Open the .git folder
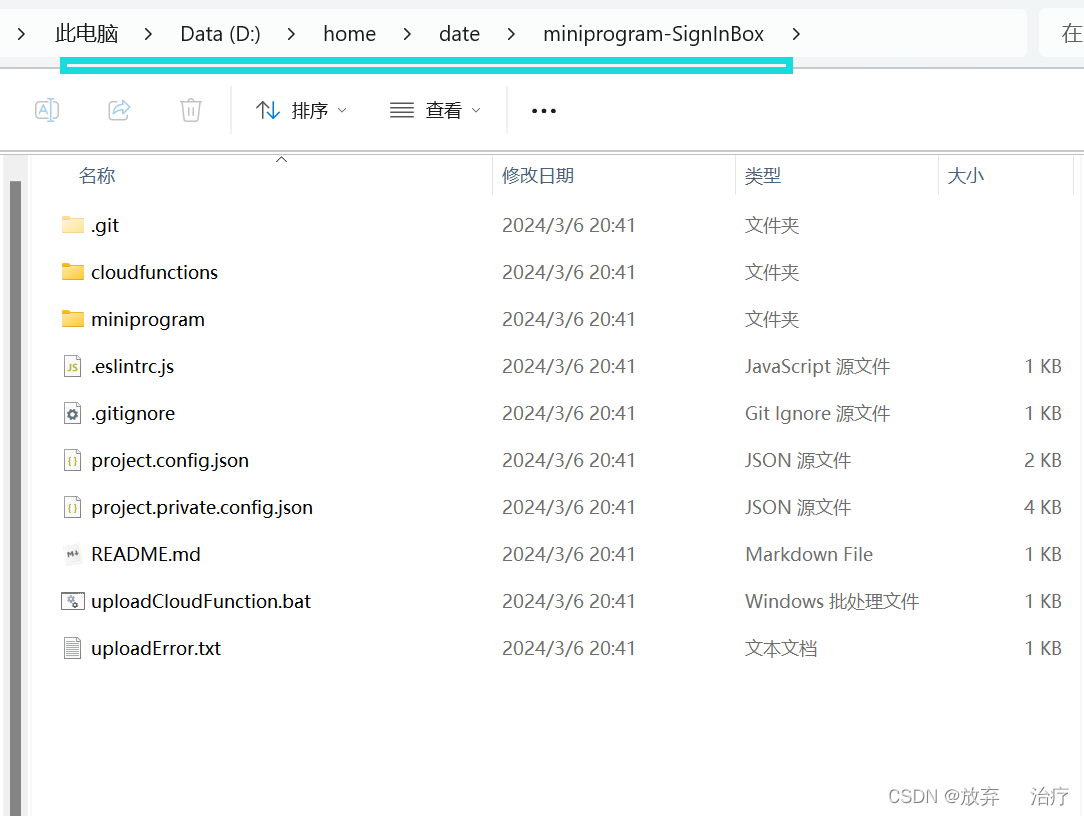The width and height of the screenshot is (1084, 816). pos(104,225)
